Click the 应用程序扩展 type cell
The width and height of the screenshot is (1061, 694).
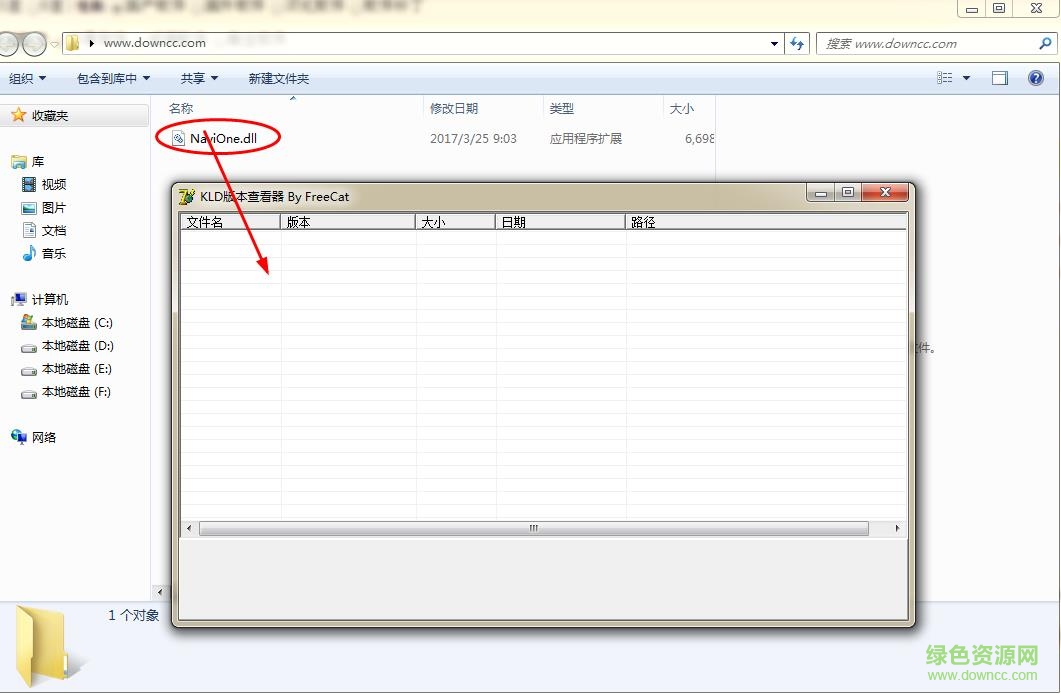click(x=585, y=139)
